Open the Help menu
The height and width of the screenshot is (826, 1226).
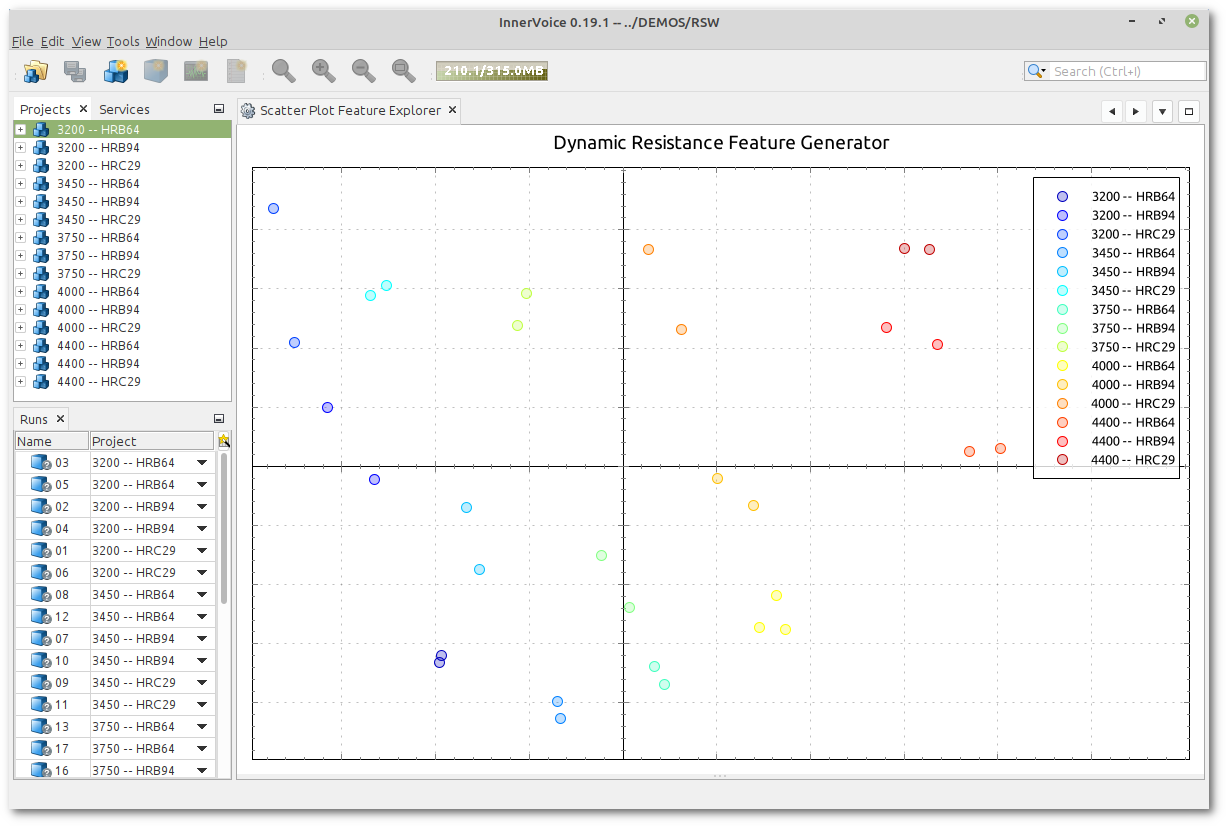click(x=213, y=41)
